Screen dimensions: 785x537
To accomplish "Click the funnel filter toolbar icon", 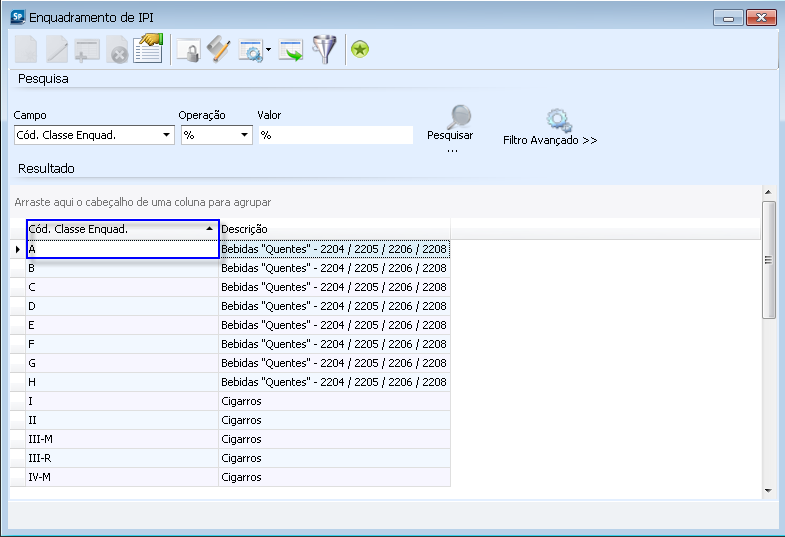I will (x=324, y=50).
